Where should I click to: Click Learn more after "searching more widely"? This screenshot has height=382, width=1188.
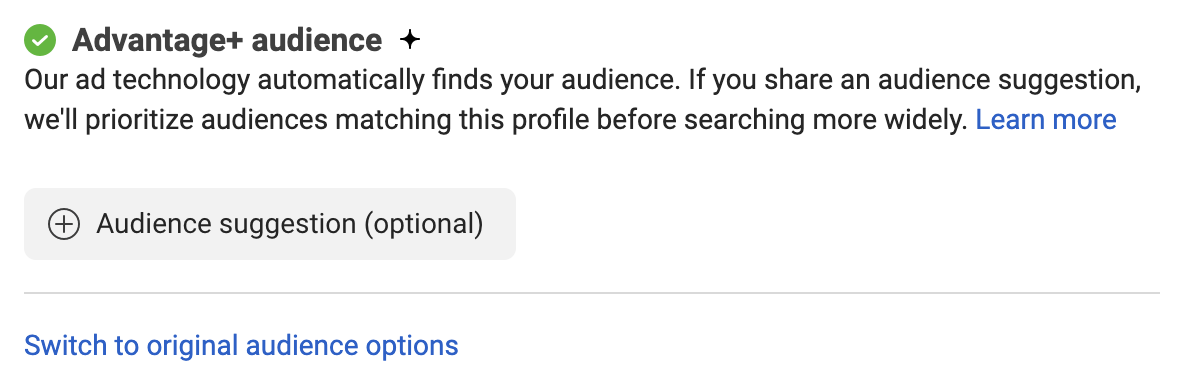pos(1046,119)
